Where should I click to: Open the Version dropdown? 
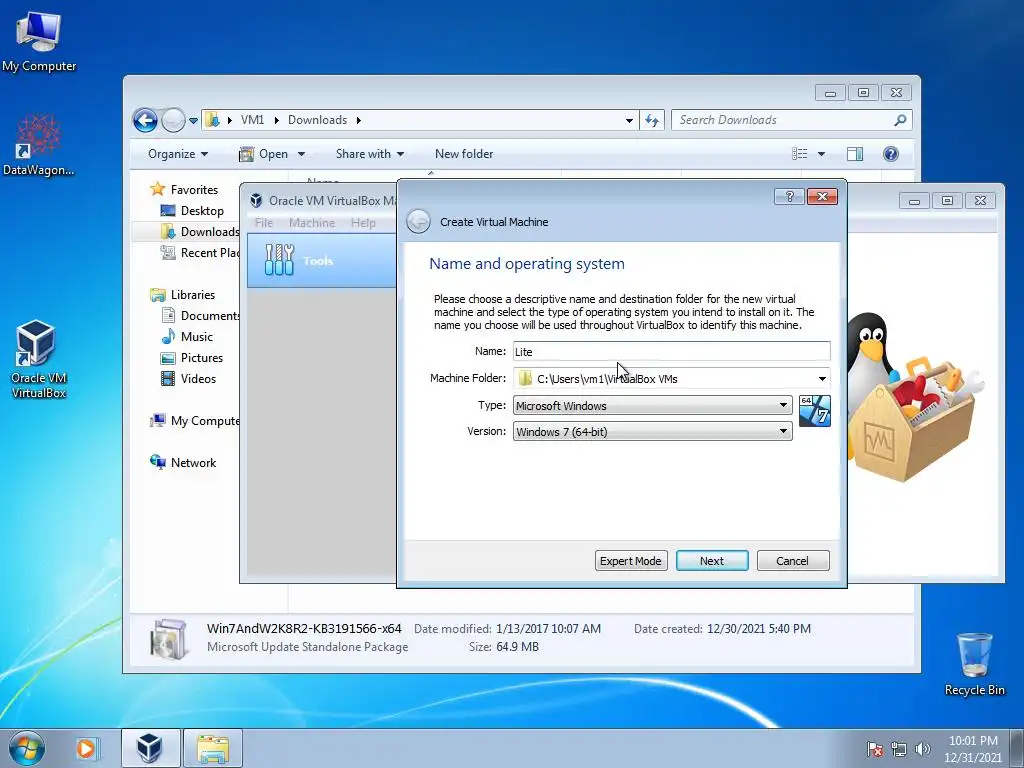tap(652, 432)
